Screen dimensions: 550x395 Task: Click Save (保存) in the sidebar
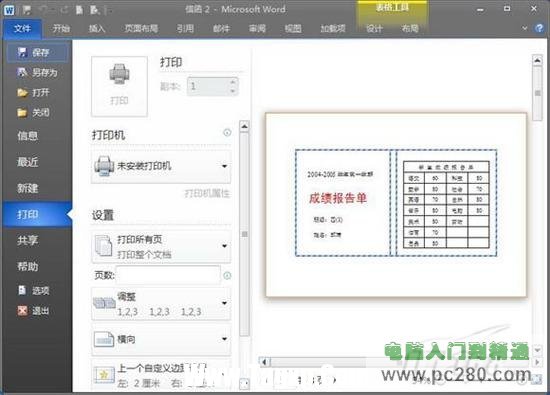(x=37, y=53)
